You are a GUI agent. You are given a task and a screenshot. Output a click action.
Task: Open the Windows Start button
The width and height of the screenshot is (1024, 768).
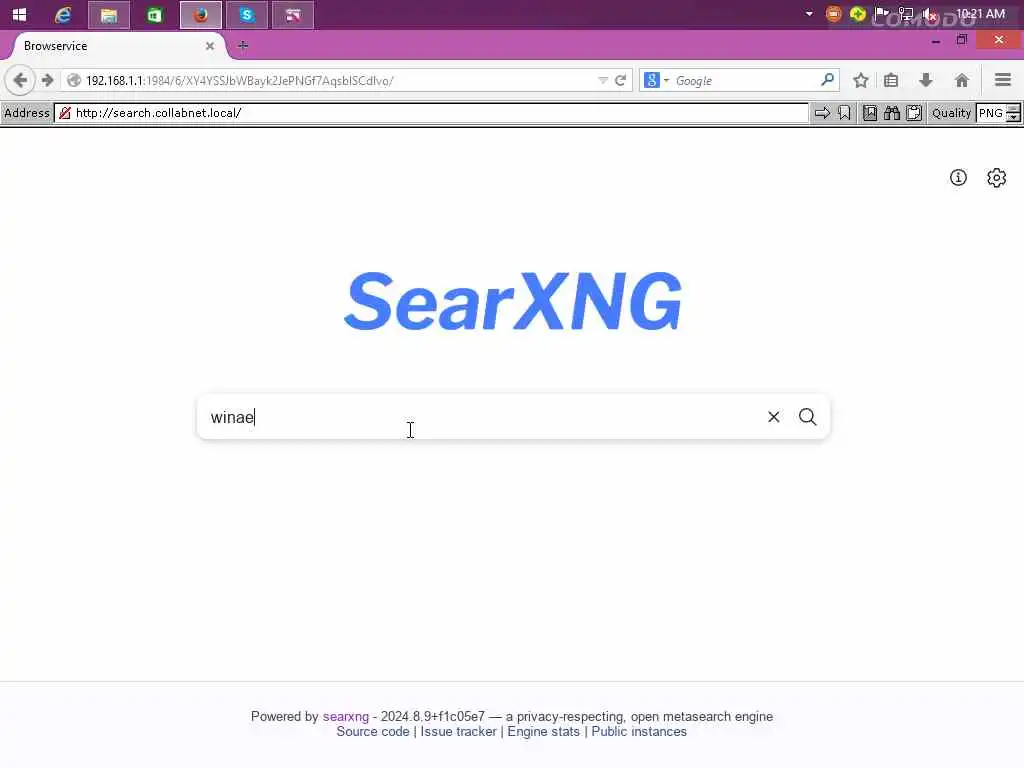(x=19, y=14)
